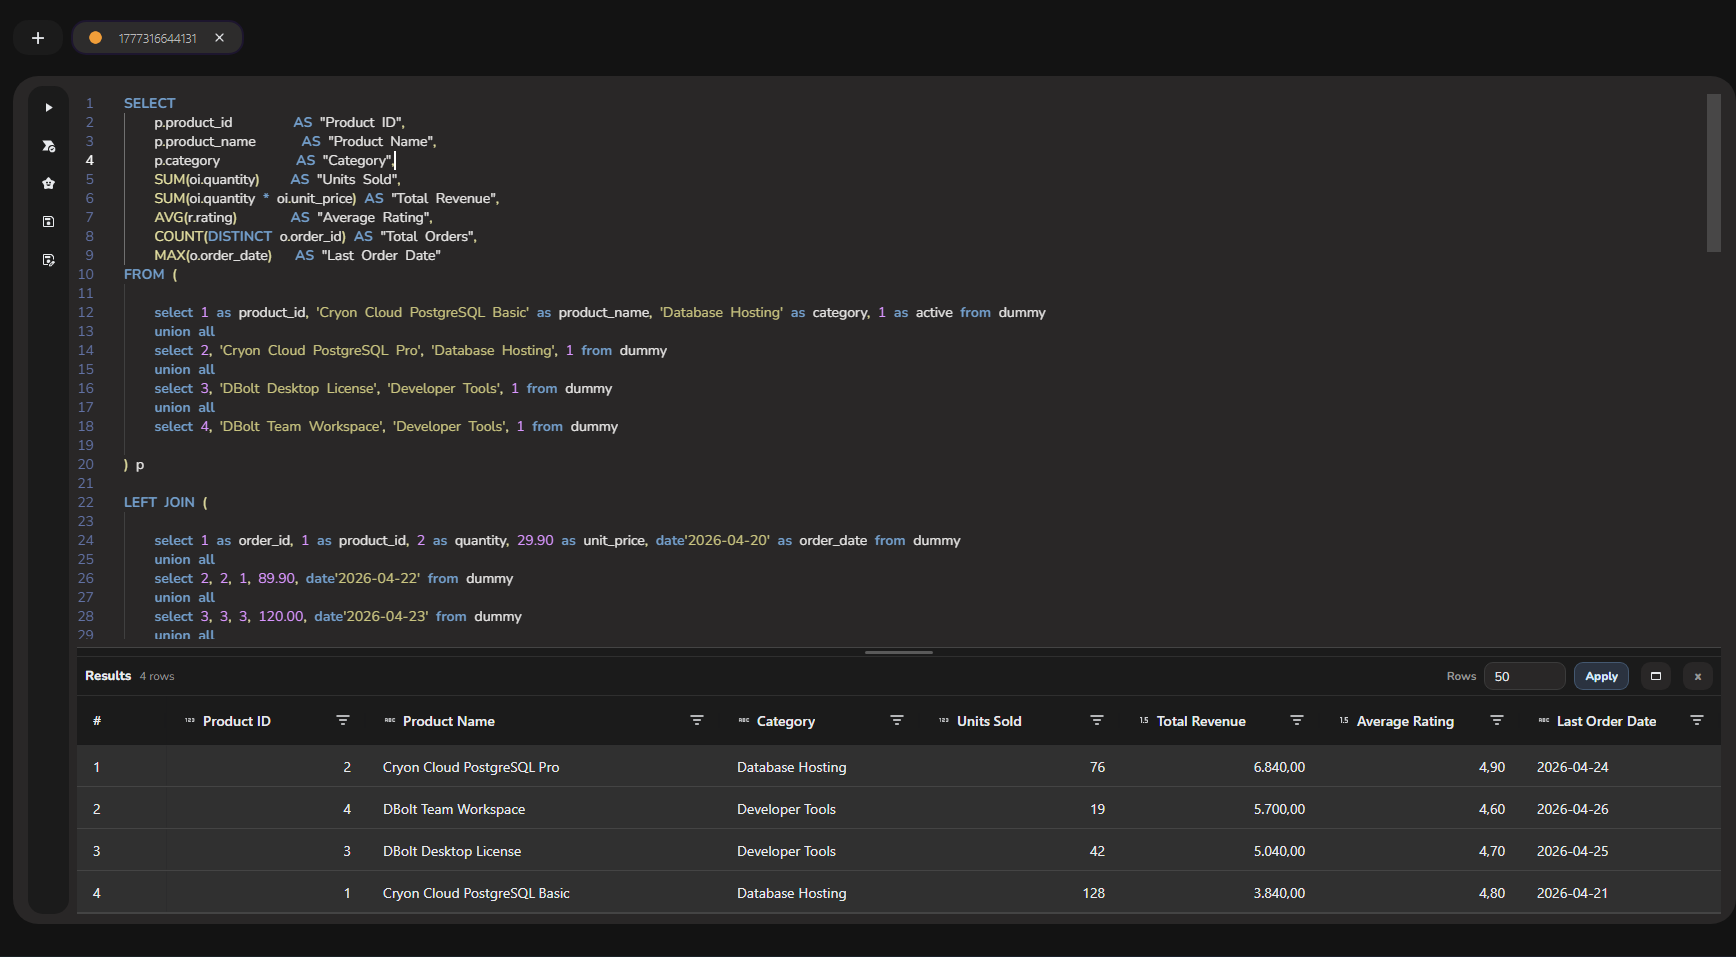The height and width of the screenshot is (957, 1736).
Task: Close the results panel
Action: tap(1698, 677)
